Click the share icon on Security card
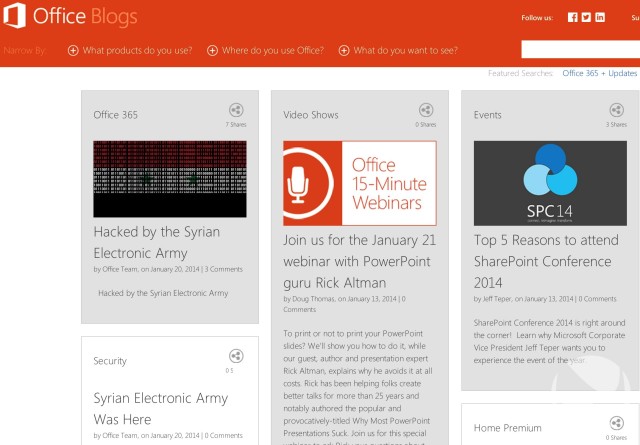Viewport: 640px width, 445px height. pyautogui.click(x=236, y=356)
